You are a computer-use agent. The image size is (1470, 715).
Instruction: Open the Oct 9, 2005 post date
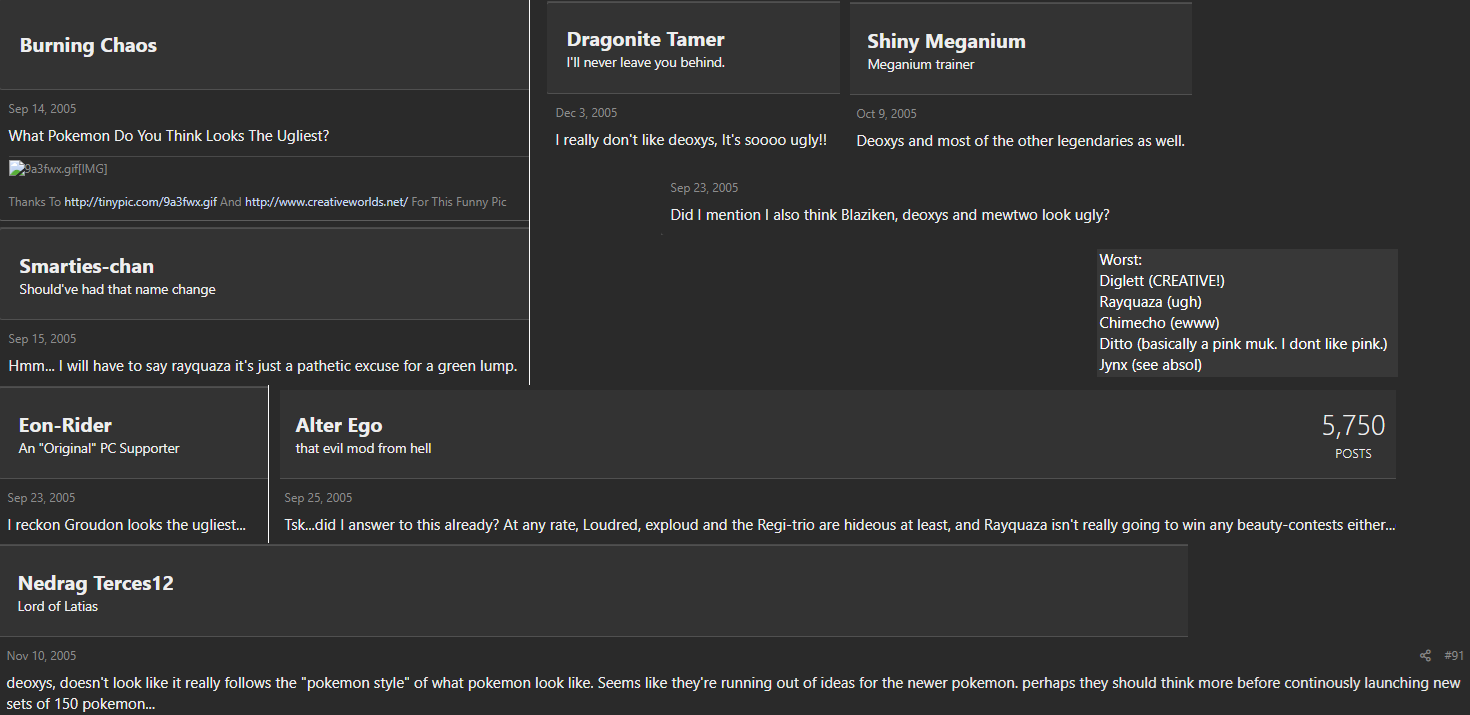(887, 114)
